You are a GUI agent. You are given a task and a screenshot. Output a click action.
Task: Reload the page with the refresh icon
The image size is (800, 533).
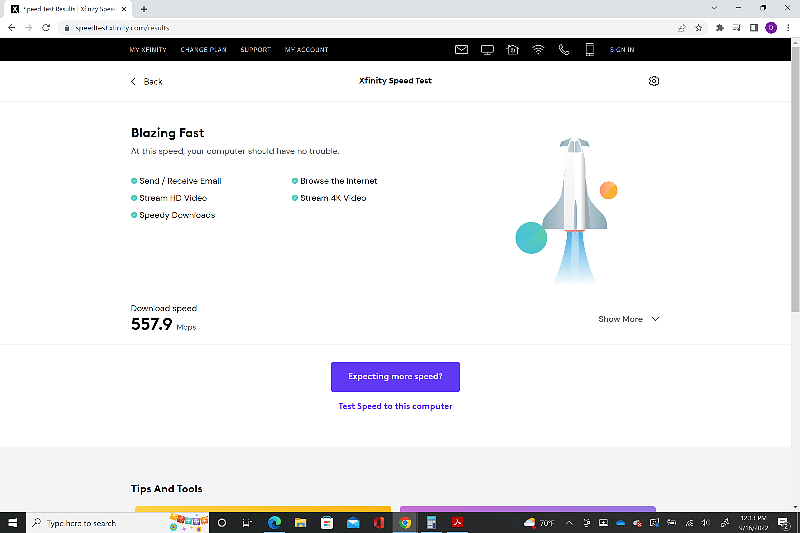click(46, 28)
